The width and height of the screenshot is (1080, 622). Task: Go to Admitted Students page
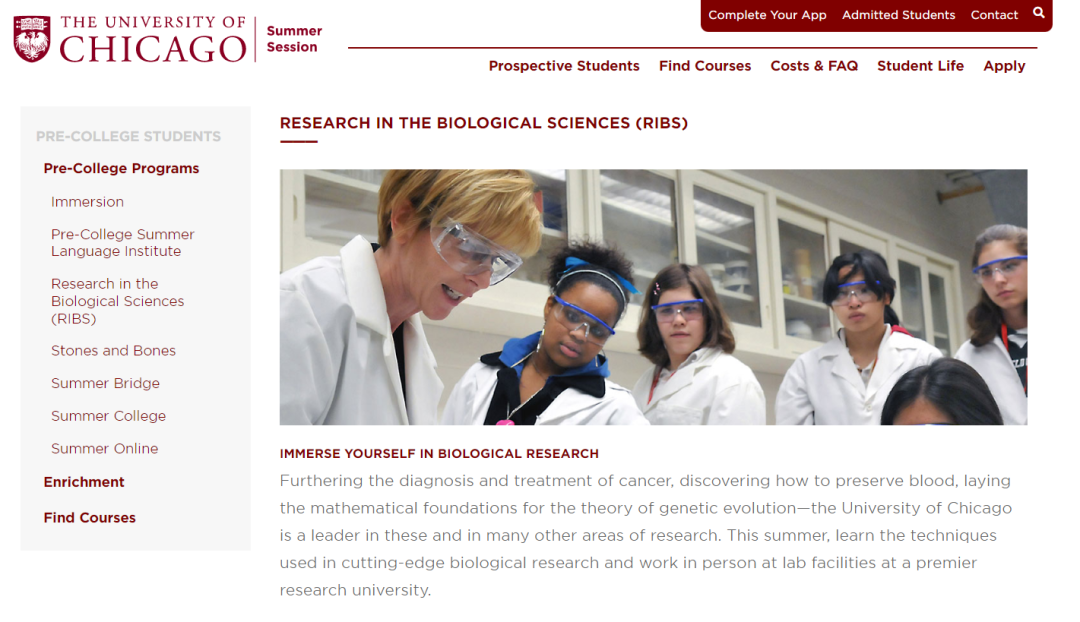click(x=898, y=15)
